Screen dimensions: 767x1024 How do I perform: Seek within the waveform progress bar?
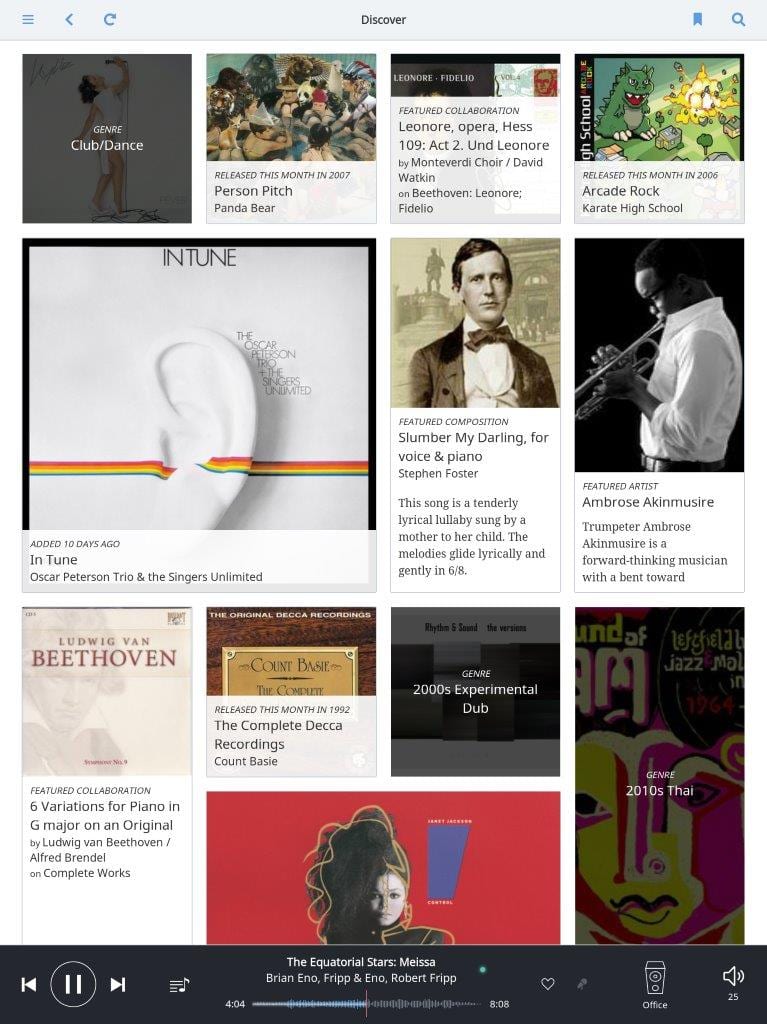pyautogui.click(x=367, y=1004)
